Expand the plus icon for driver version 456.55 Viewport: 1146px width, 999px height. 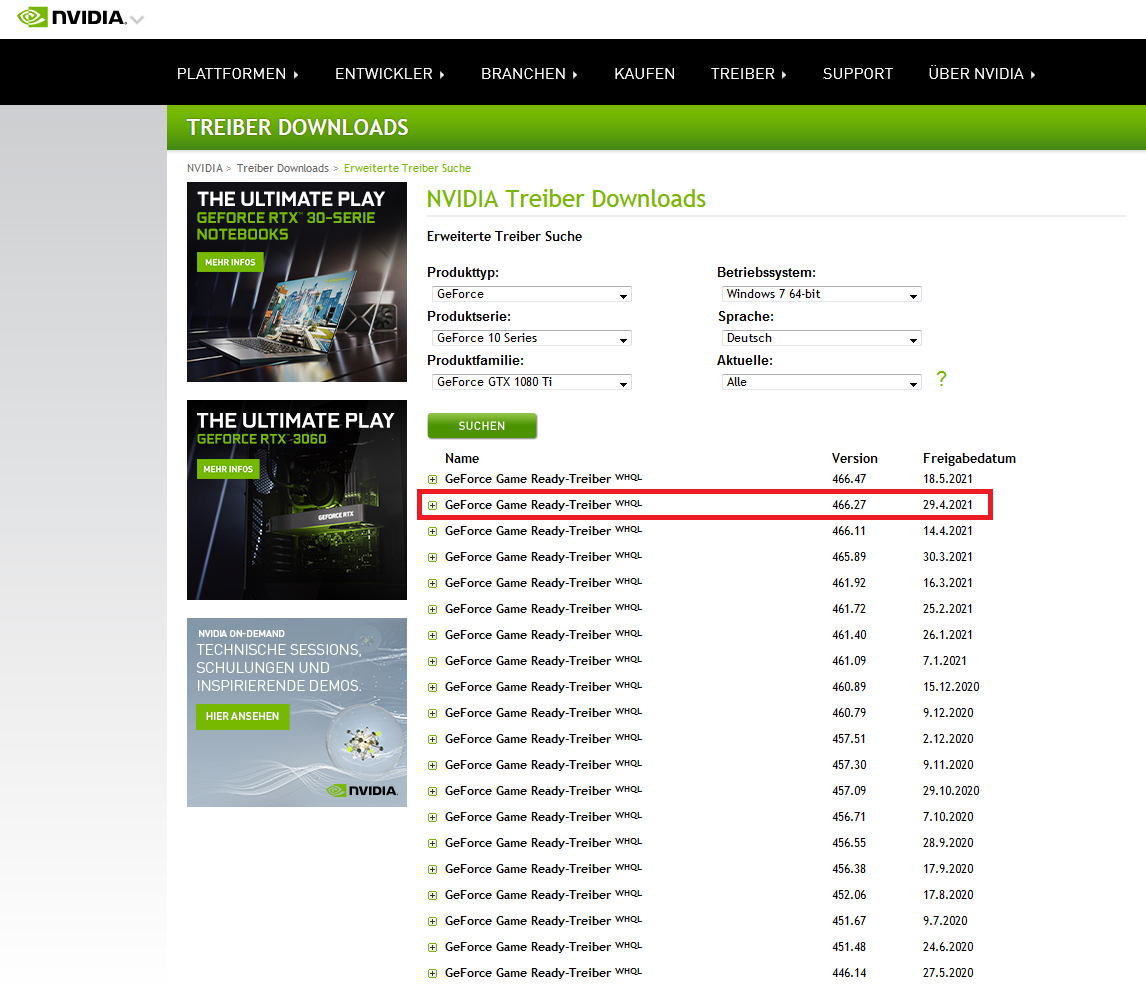point(433,843)
